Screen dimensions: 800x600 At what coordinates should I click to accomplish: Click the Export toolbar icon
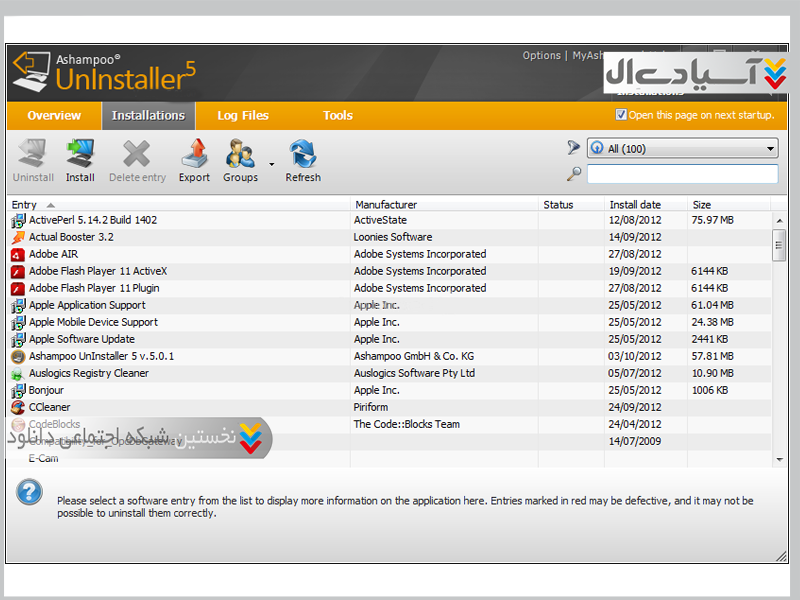click(x=194, y=155)
